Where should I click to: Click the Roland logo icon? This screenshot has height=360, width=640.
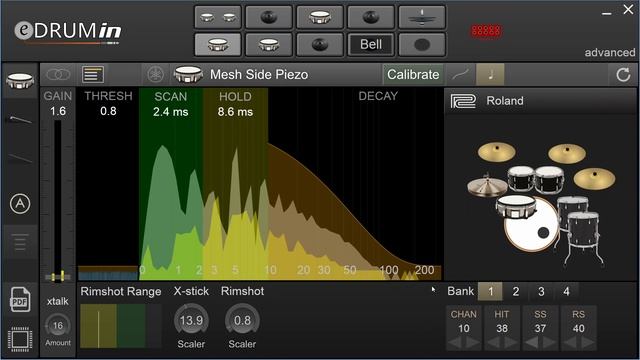[x=463, y=101]
